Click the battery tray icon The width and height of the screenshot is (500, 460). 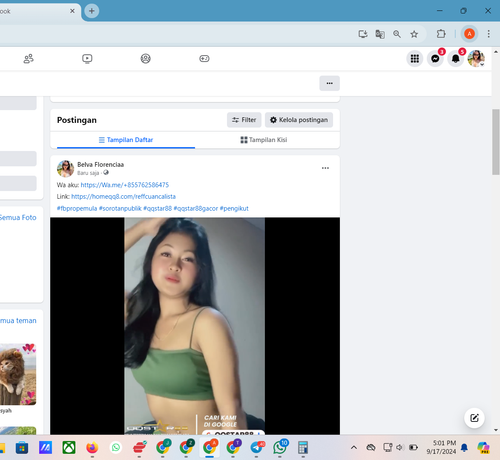point(413,447)
